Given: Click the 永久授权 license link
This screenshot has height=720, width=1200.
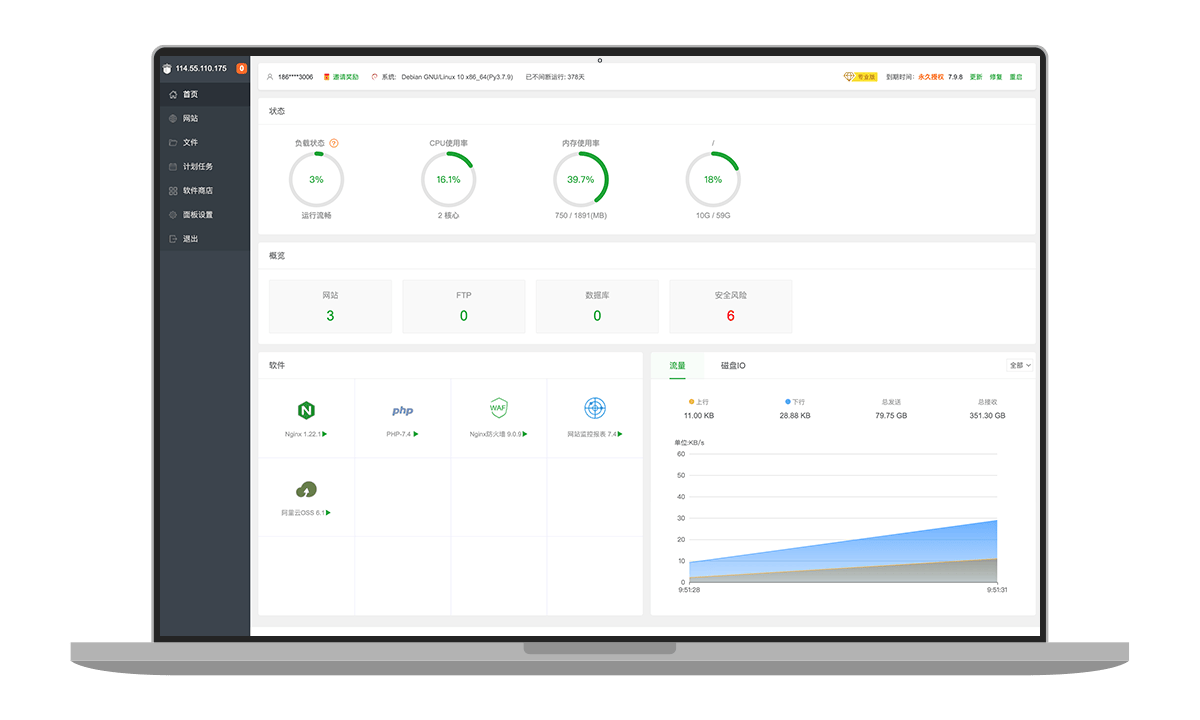Looking at the screenshot, I should pos(930,77).
